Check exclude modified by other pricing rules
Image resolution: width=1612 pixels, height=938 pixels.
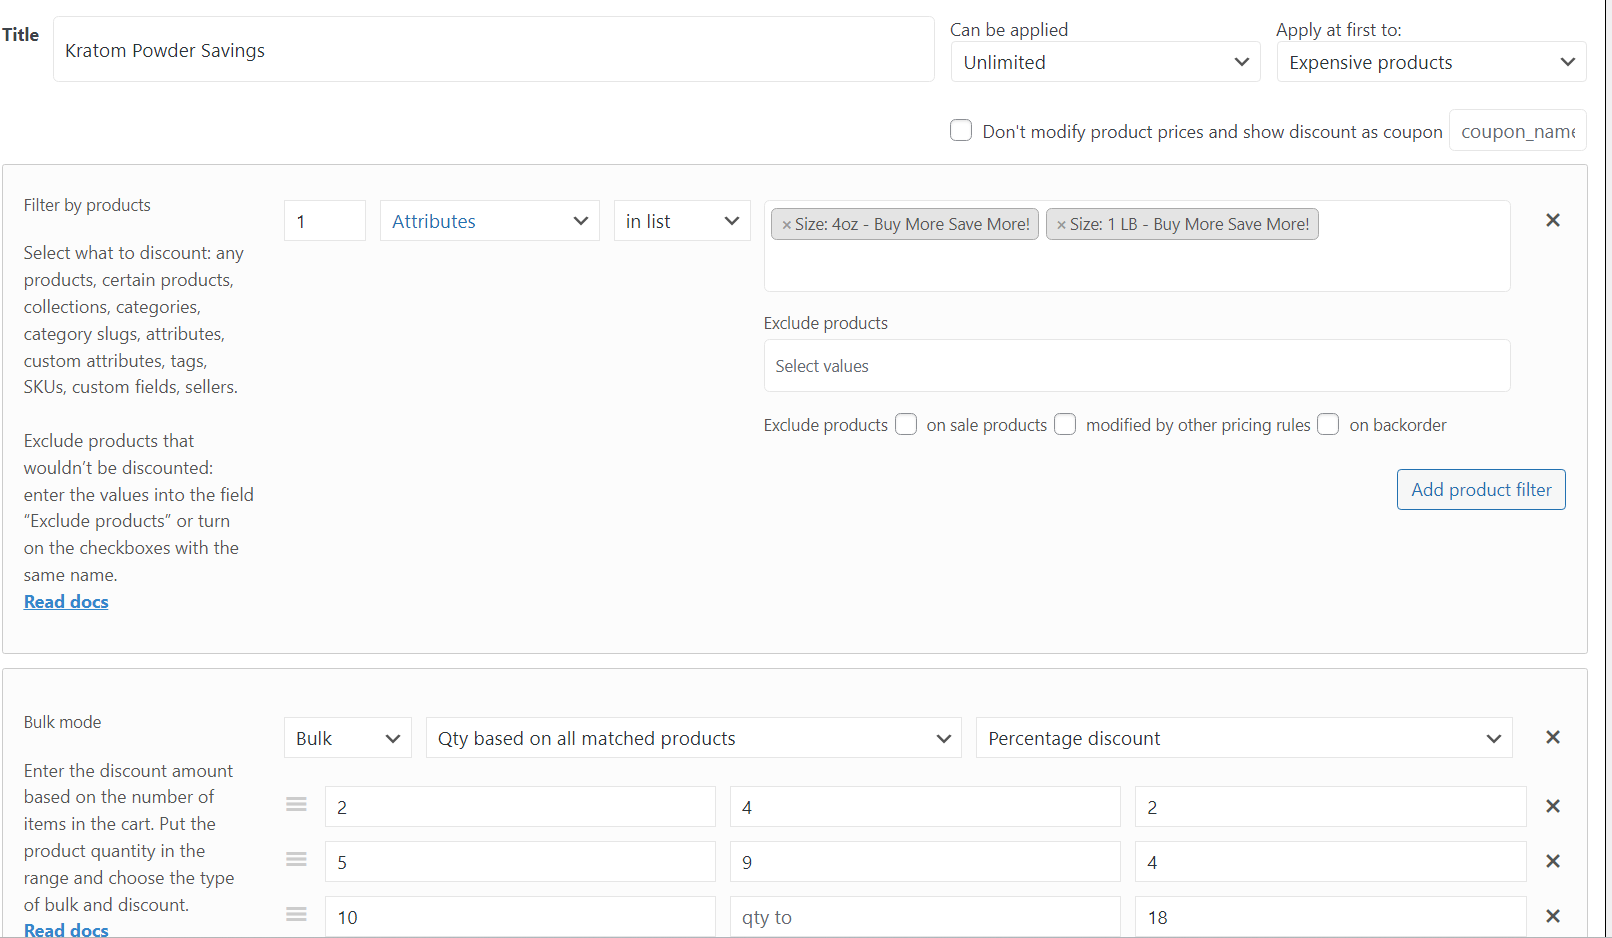pyautogui.click(x=1066, y=424)
